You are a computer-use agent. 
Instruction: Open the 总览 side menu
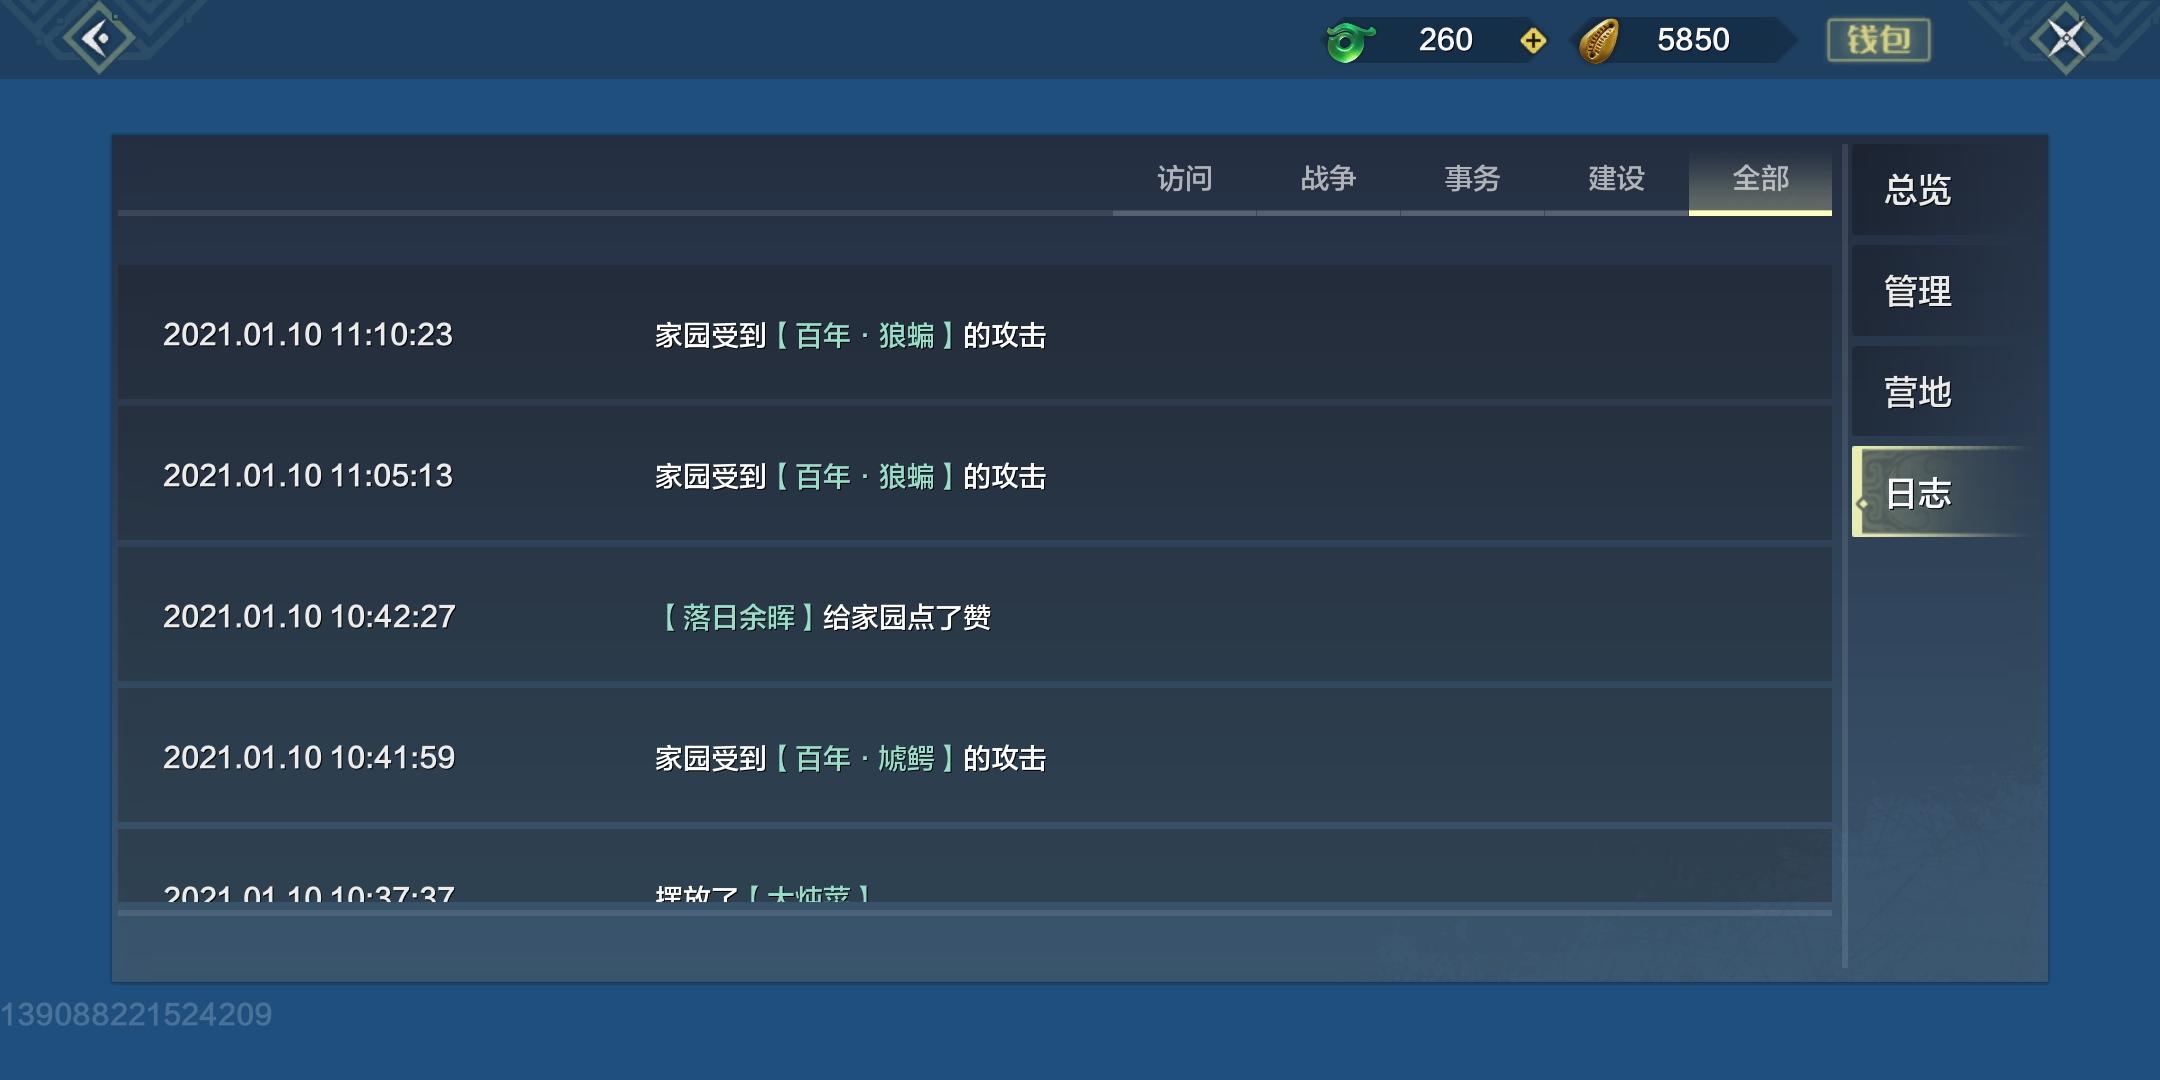click(x=1918, y=190)
